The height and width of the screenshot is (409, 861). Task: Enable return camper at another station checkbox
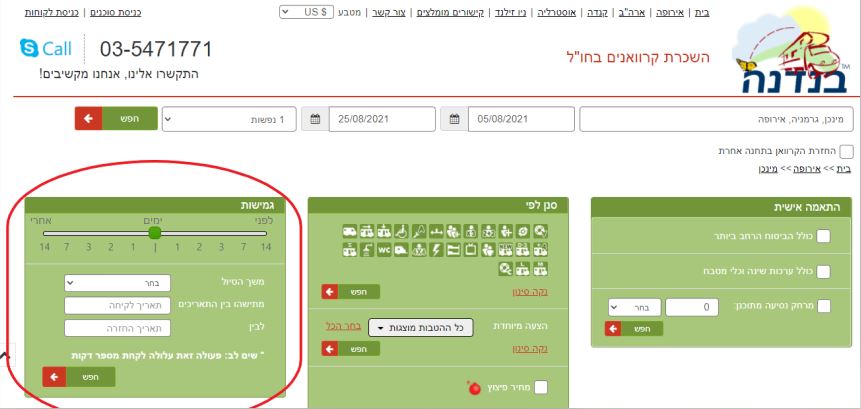coord(847,151)
